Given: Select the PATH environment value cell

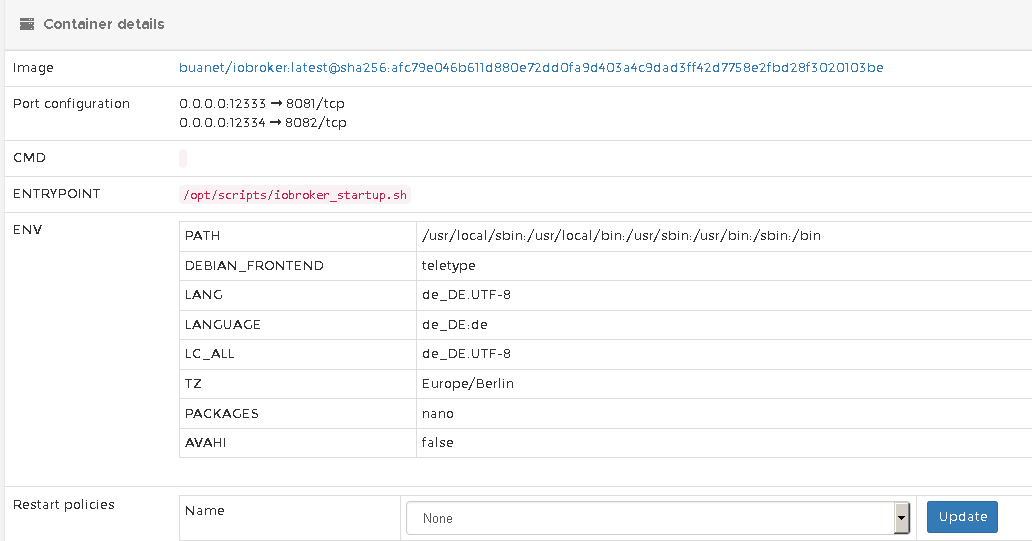Looking at the screenshot, I should [x=621, y=236].
